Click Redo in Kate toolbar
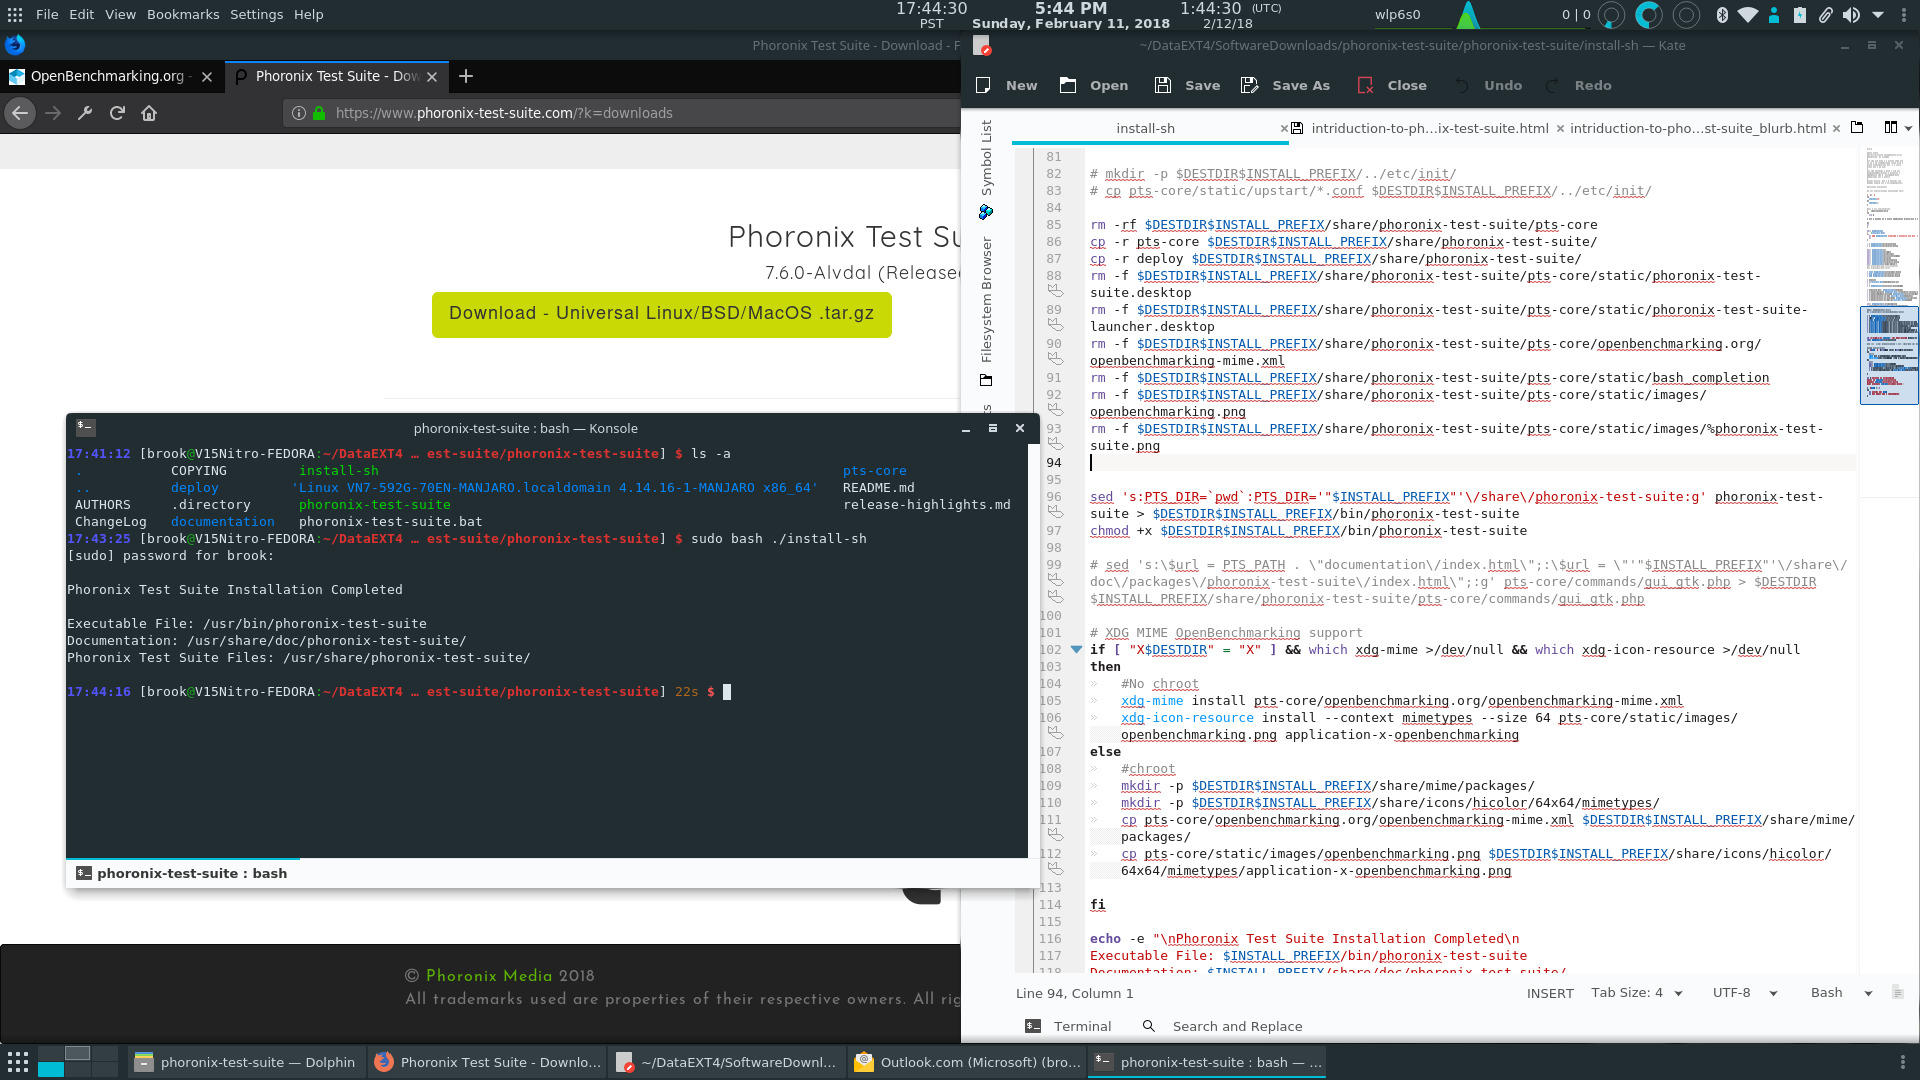1920x1080 pixels. pyautogui.click(x=1578, y=85)
